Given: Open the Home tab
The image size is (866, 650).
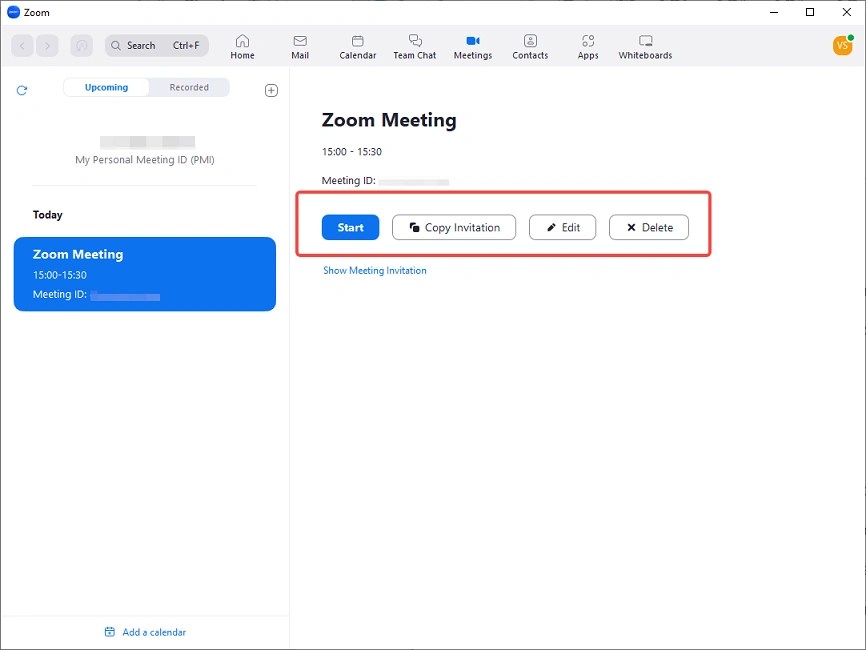Looking at the screenshot, I should [242, 46].
